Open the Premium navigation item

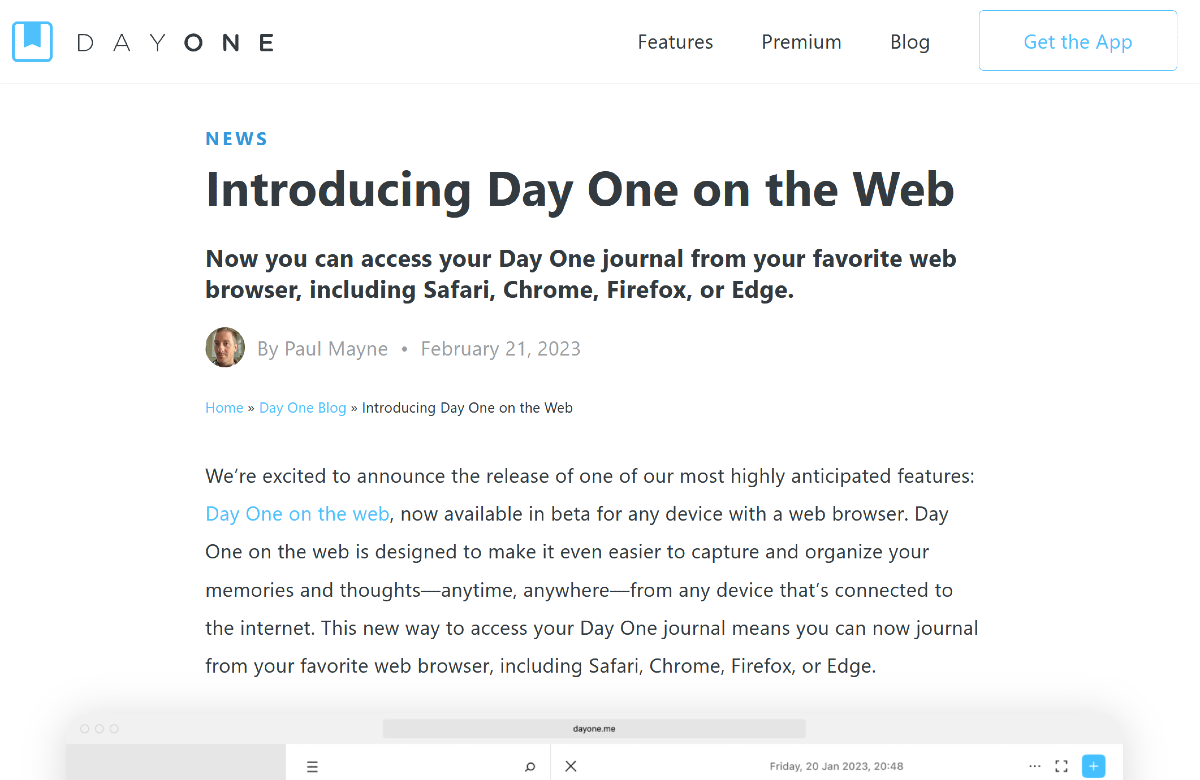(x=801, y=42)
